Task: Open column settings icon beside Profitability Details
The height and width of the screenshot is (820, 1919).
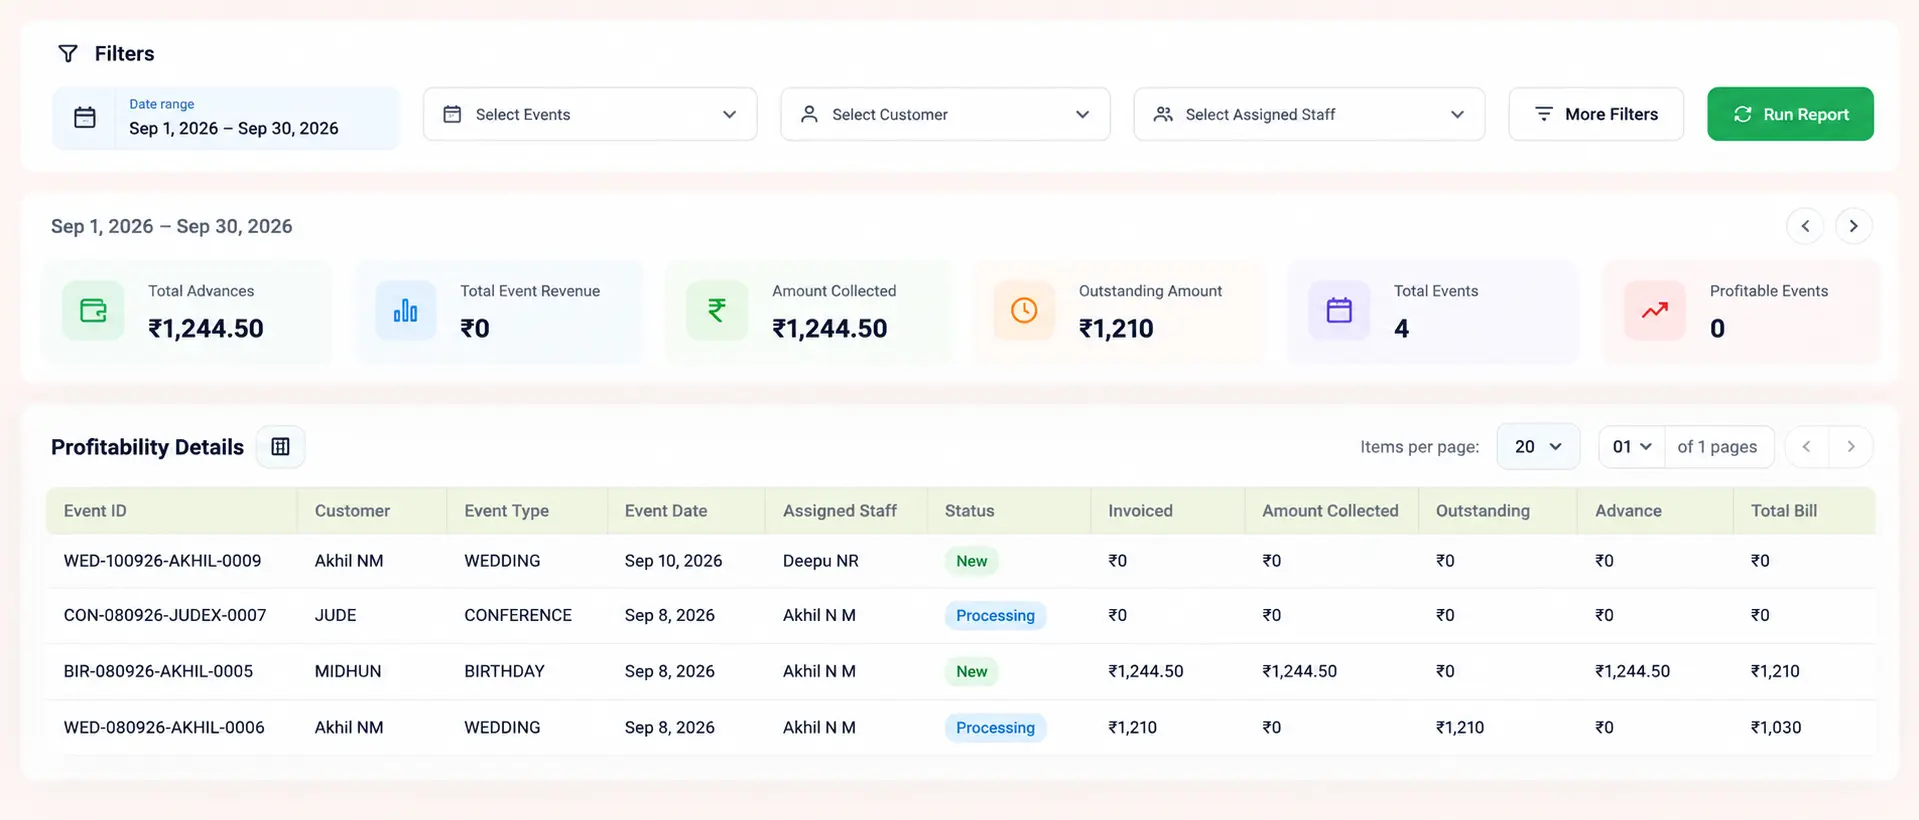Action: pyautogui.click(x=281, y=447)
